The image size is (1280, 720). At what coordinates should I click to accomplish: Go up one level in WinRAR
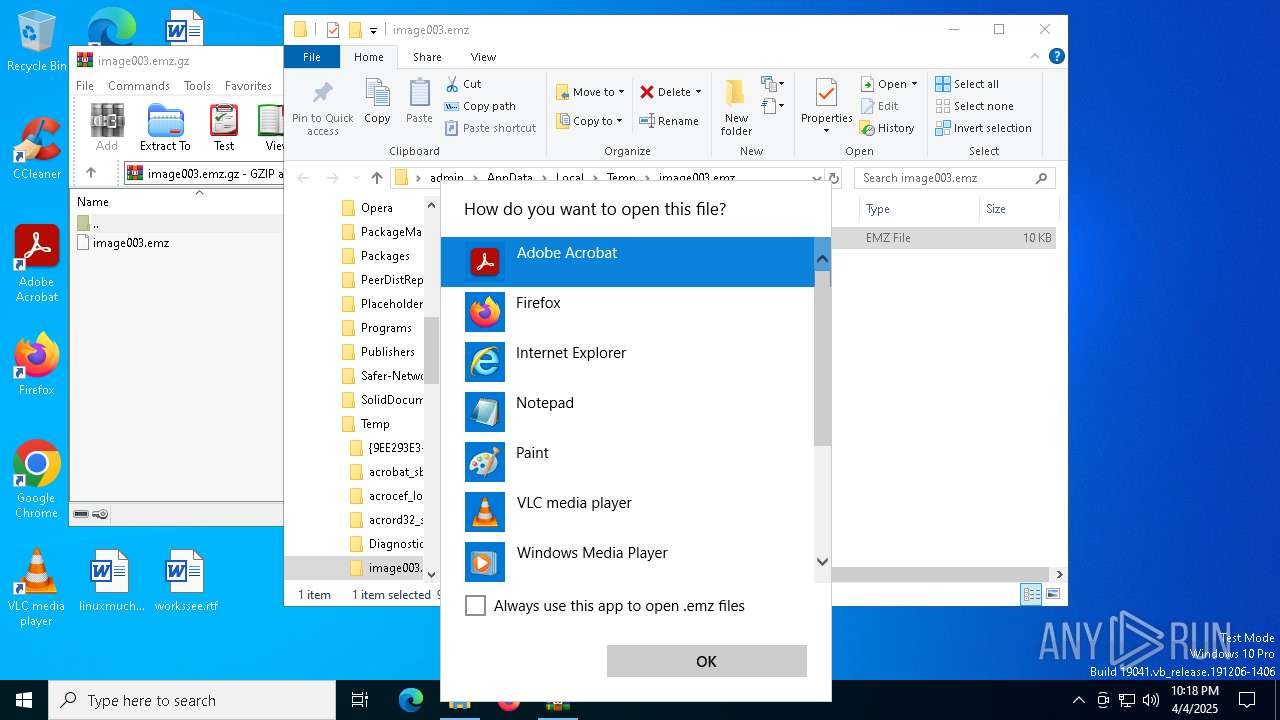pos(91,173)
